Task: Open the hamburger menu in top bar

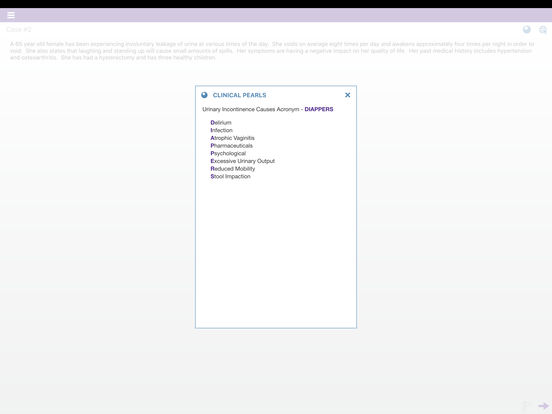Action: 11,15
